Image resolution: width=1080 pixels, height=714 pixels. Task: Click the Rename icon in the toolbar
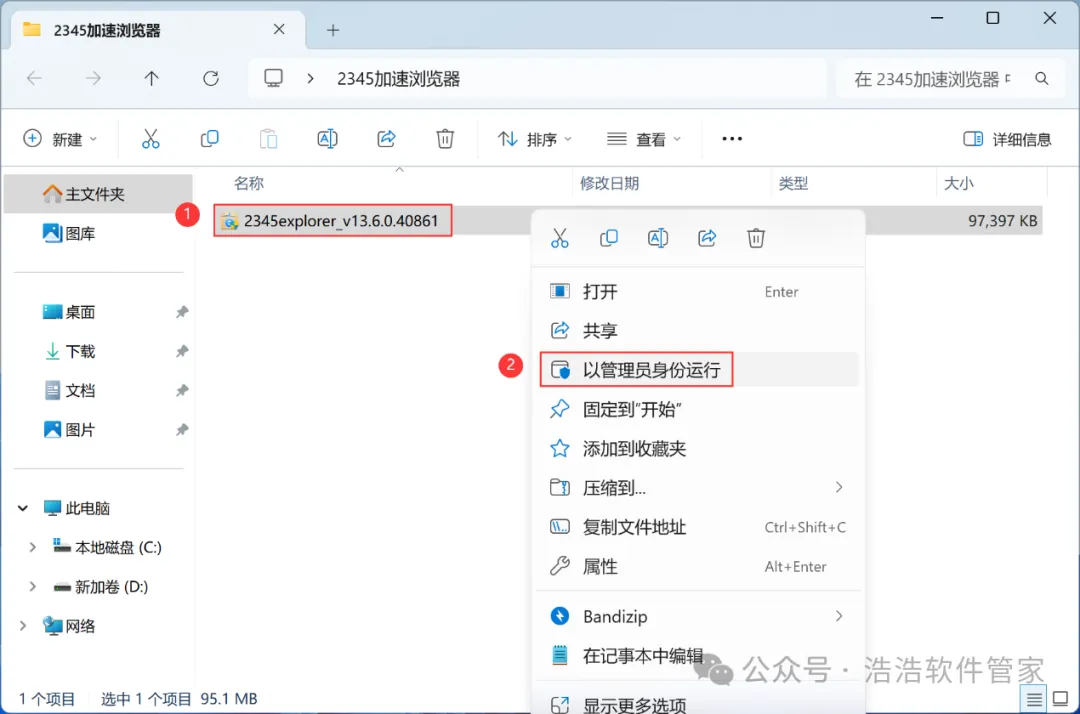click(327, 139)
